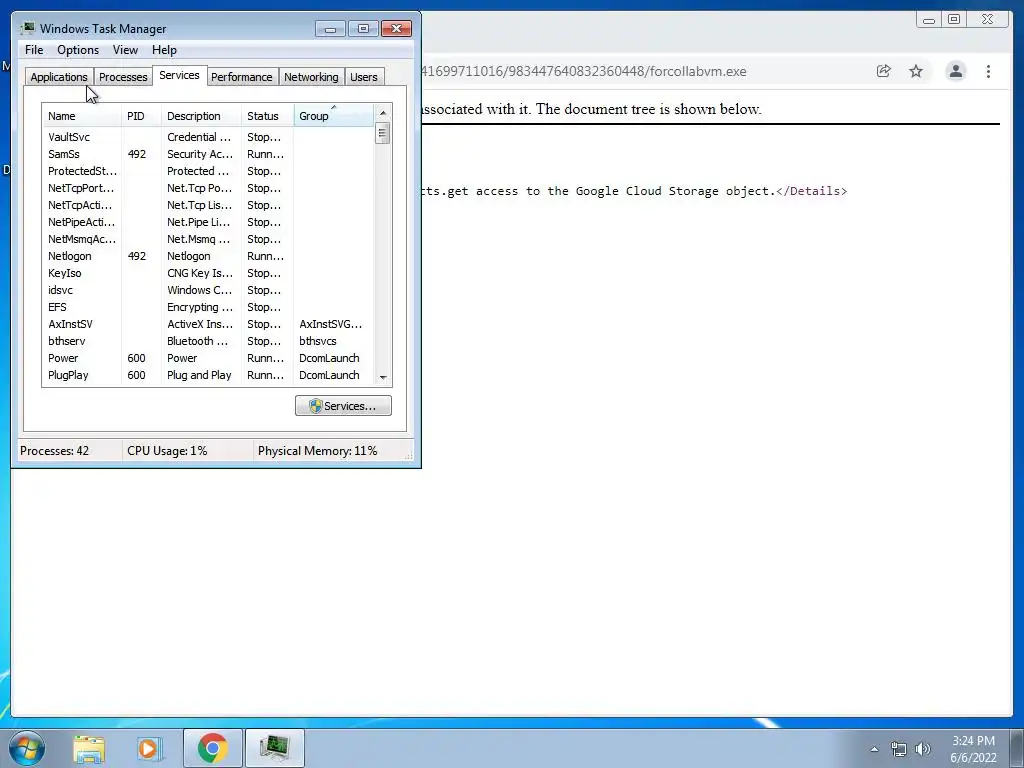Click the Processes: 42 status
The width and height of the screenshot is (1024, 768).
click(x=54, y=451)
